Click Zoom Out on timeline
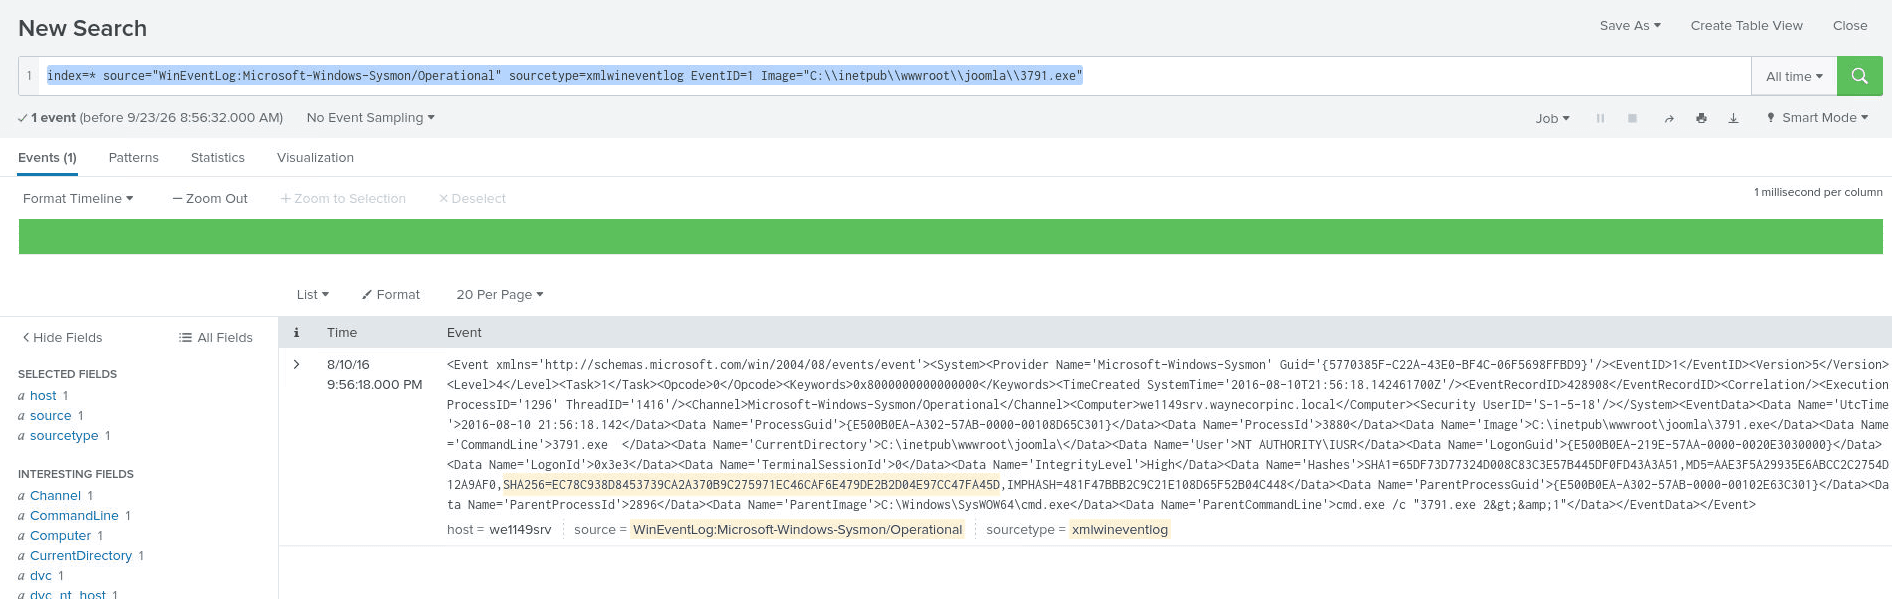 tap(210, 198)
